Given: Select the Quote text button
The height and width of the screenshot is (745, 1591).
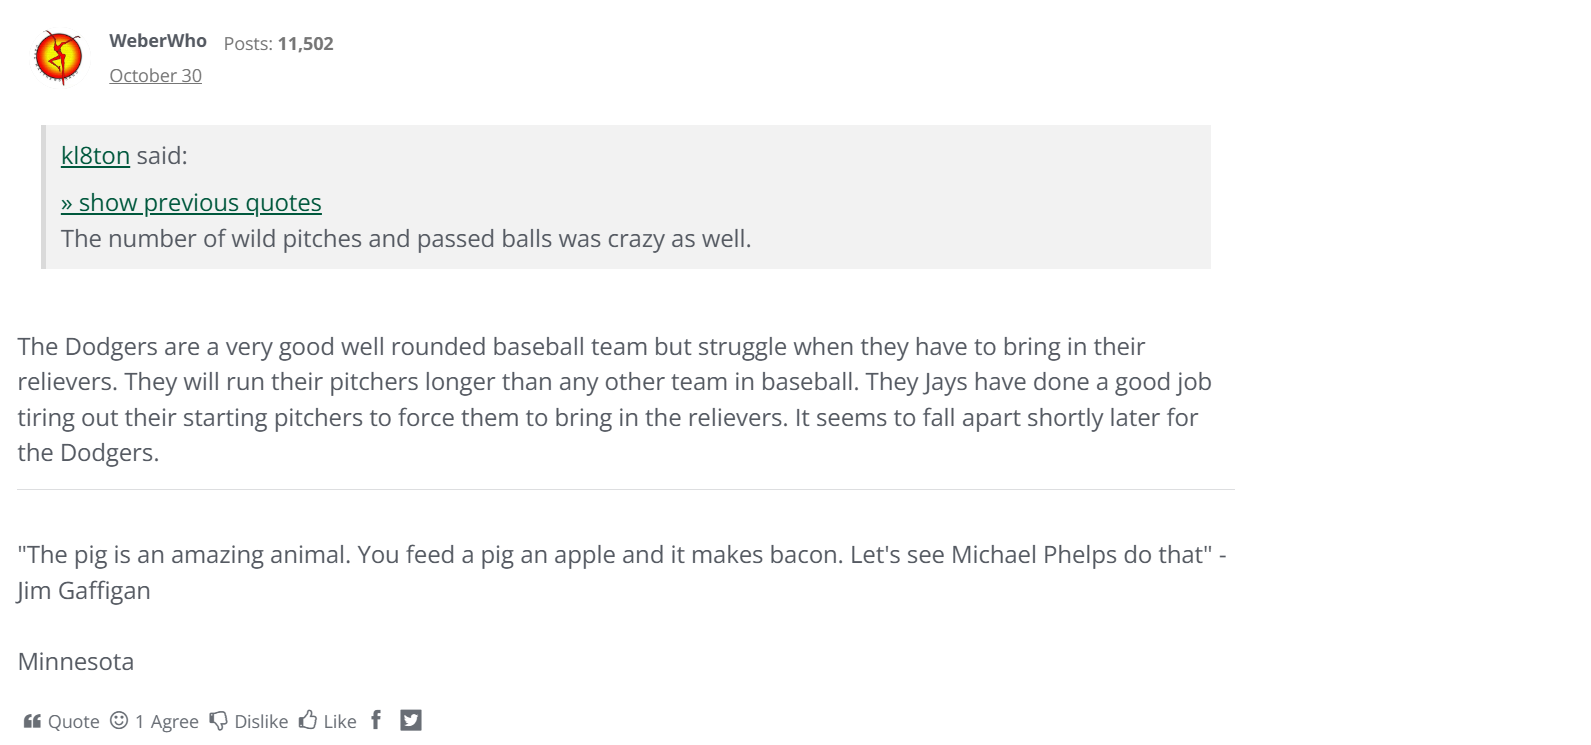Looking at the screenshot, I should pyautogui.click(x=74, y=722).
